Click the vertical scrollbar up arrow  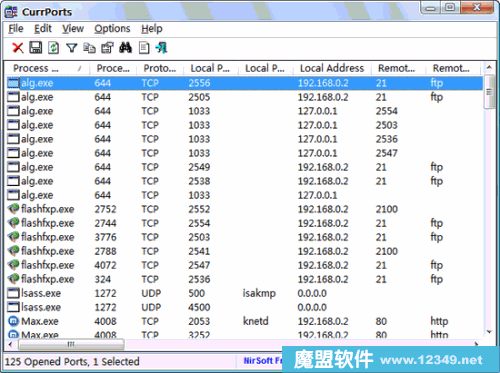489,68
